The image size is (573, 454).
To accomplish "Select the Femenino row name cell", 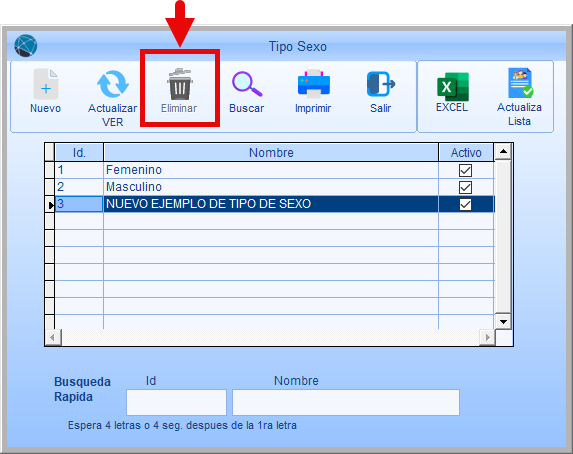I will point(271,170).
